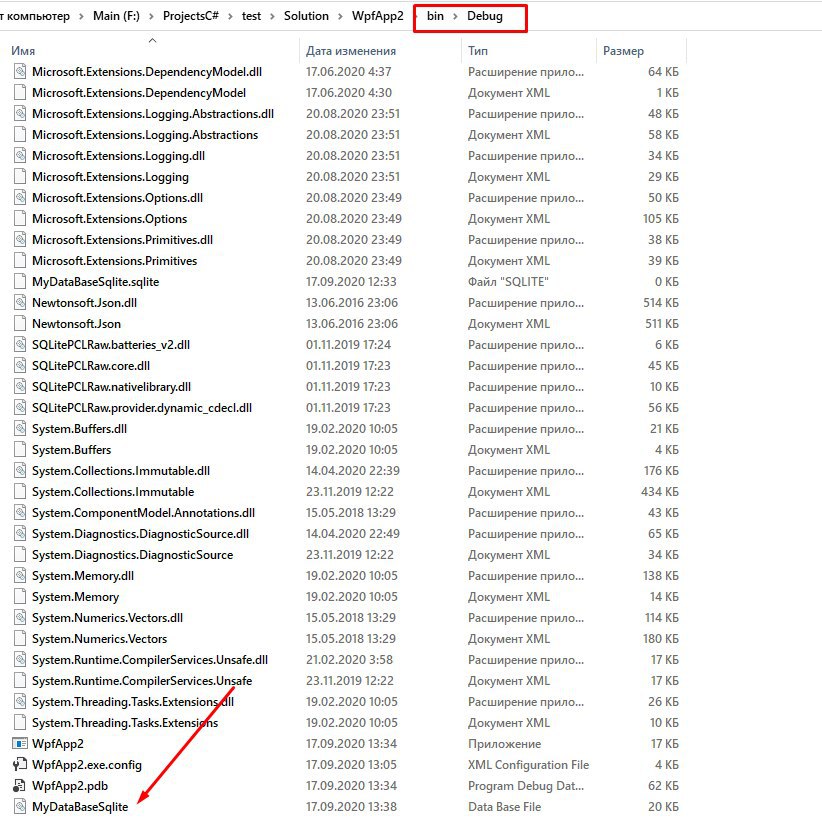Screen dimensions: 822x819
Task: Select Microsoft.Extensions.DependencyModel XML document name
Action: coord(139,93)
